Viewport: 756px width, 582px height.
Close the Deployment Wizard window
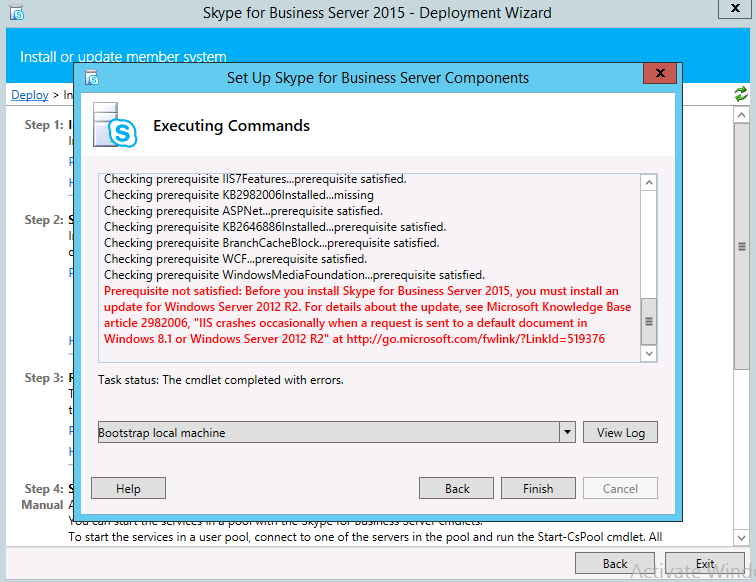coord(735,8)
